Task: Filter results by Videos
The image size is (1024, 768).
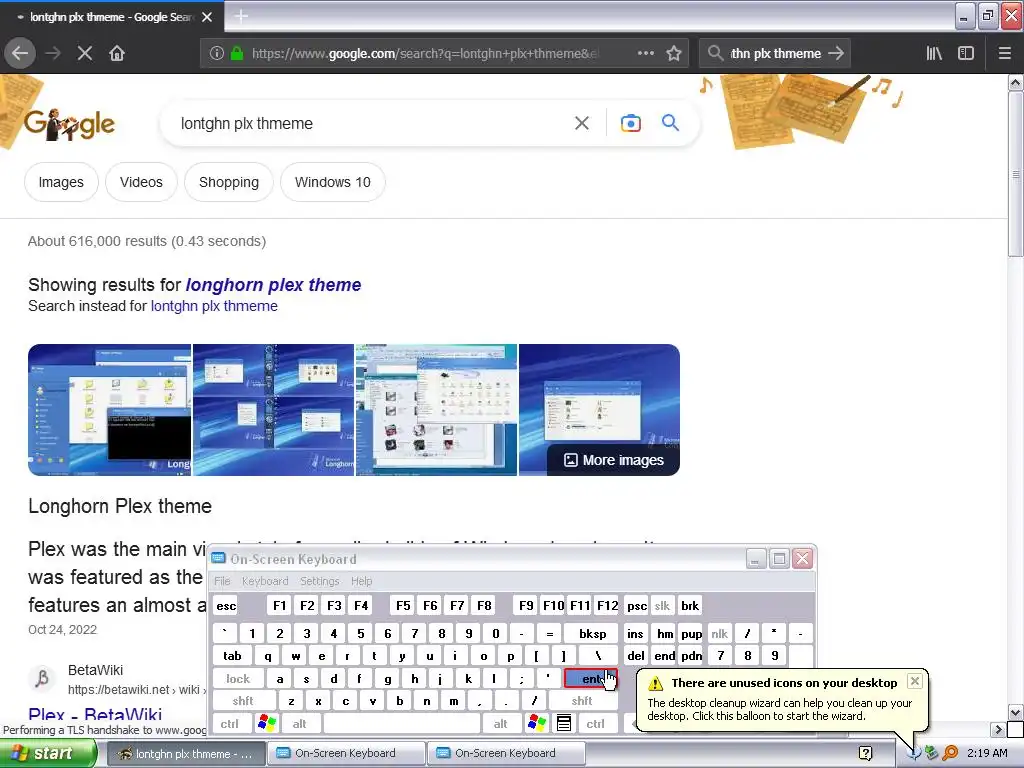Action: click(x=141, y=182)
